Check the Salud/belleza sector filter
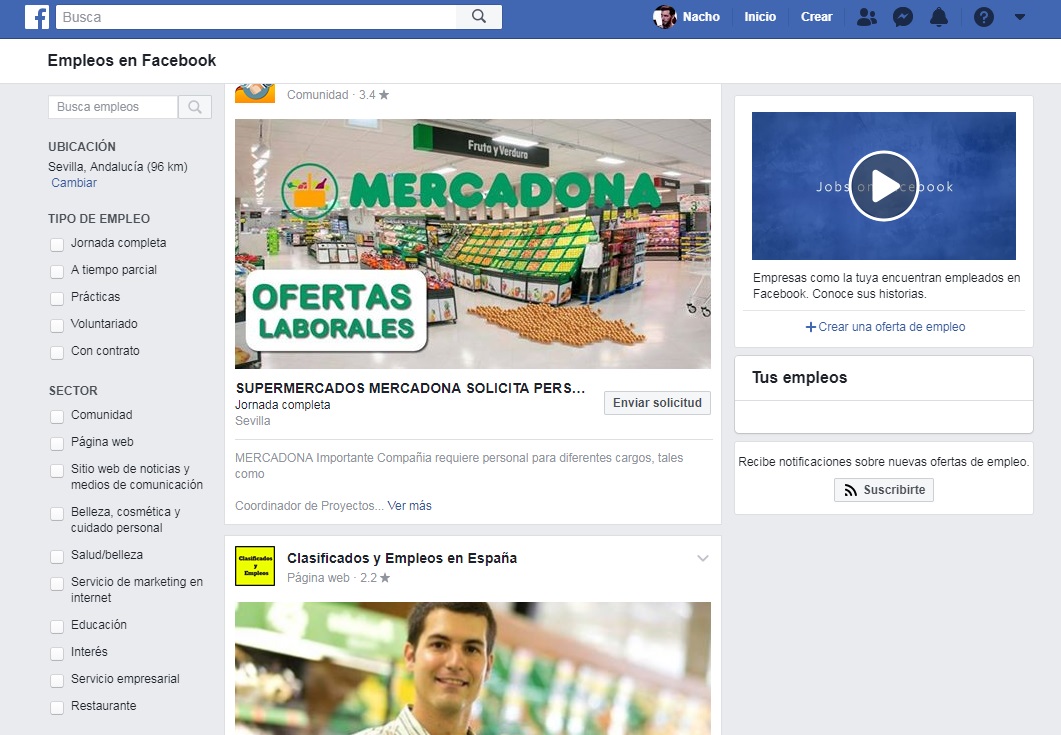 57,556
